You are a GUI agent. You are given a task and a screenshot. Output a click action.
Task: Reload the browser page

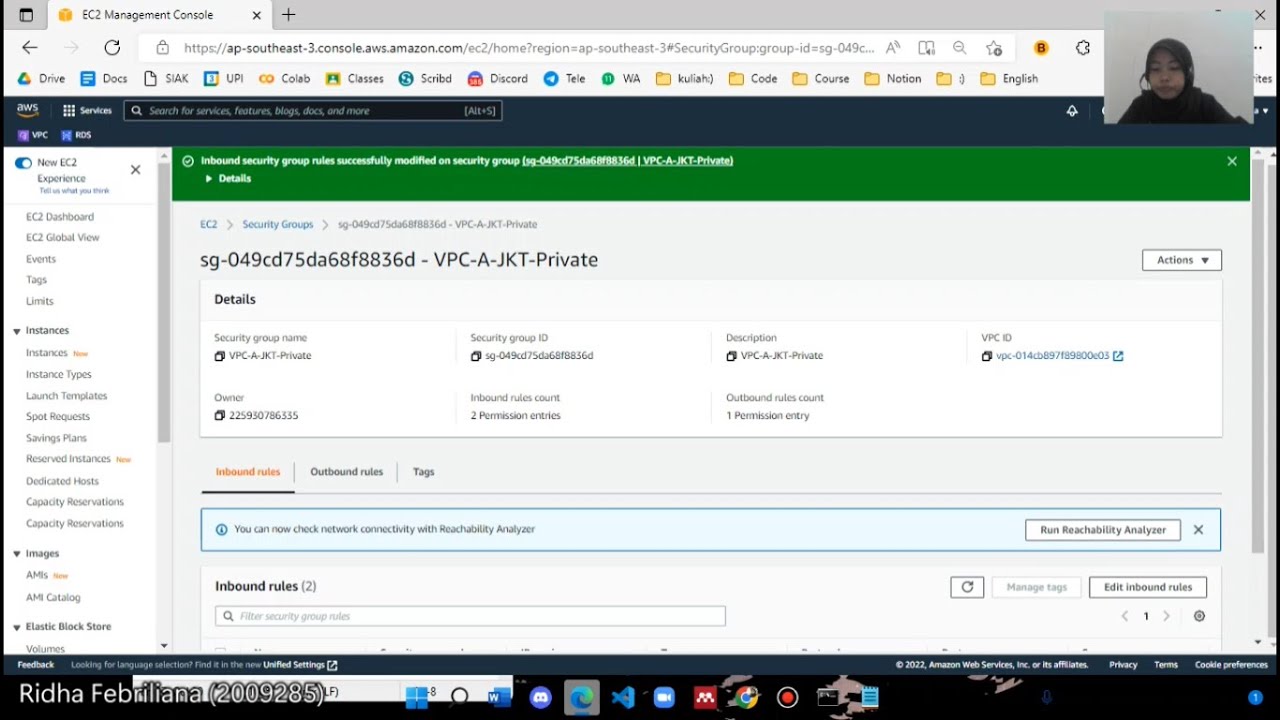(112, 47)
